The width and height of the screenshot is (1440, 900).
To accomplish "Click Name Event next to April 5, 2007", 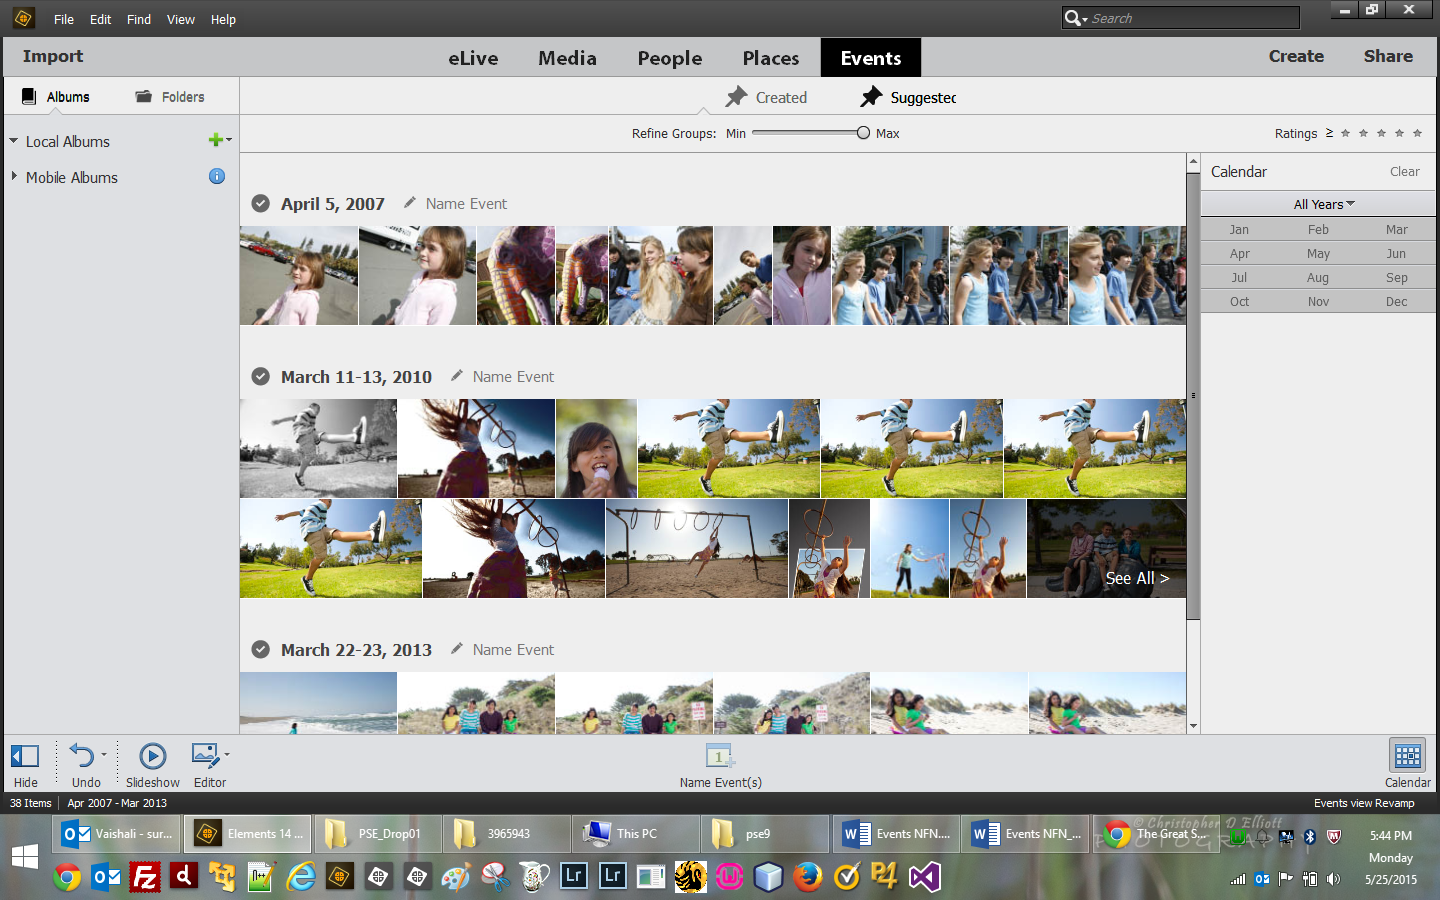I will 466,203.
